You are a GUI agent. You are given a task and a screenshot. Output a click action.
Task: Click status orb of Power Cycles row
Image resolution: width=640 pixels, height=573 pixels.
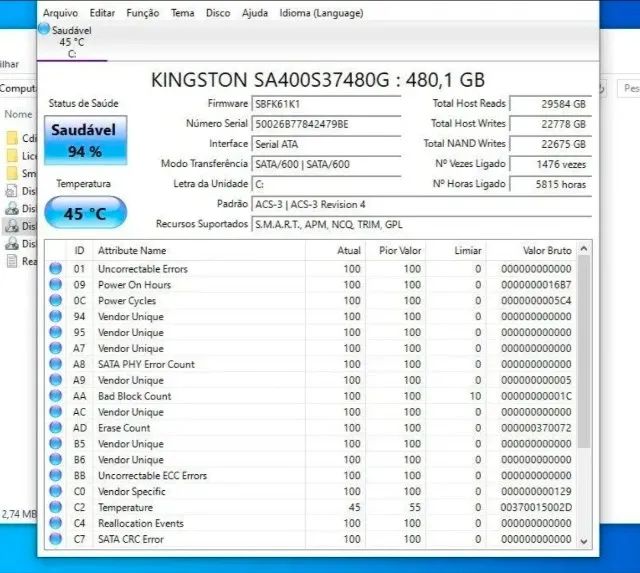pyautogui.click(x=56, y=300)
